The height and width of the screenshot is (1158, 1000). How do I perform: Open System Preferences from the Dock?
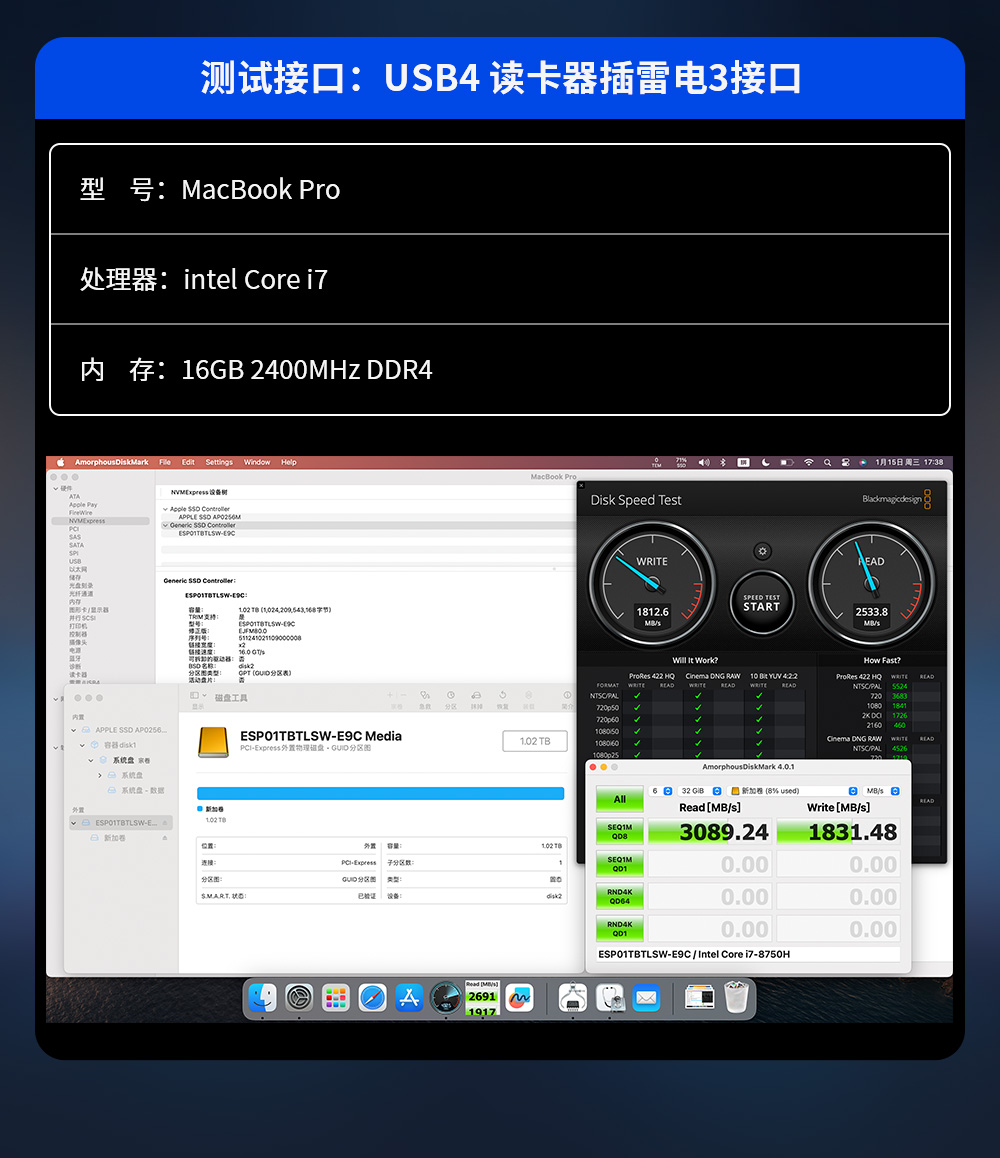point(299,998)
